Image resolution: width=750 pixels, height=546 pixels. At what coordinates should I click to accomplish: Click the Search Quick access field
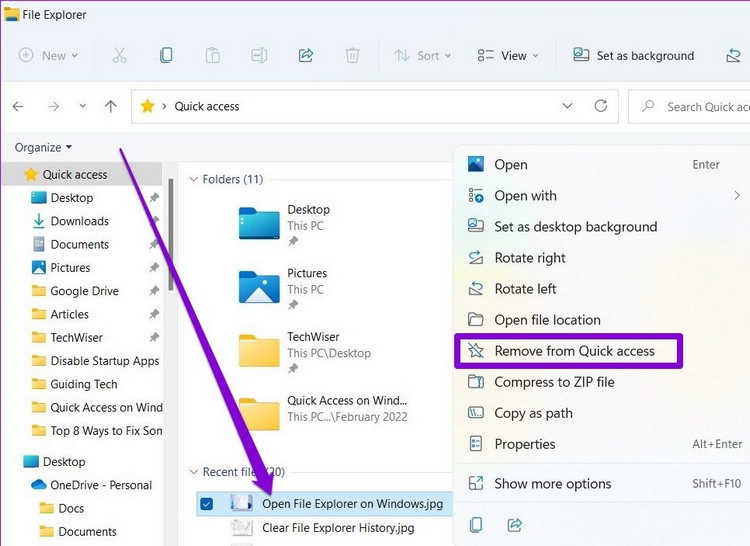point(690,106)
